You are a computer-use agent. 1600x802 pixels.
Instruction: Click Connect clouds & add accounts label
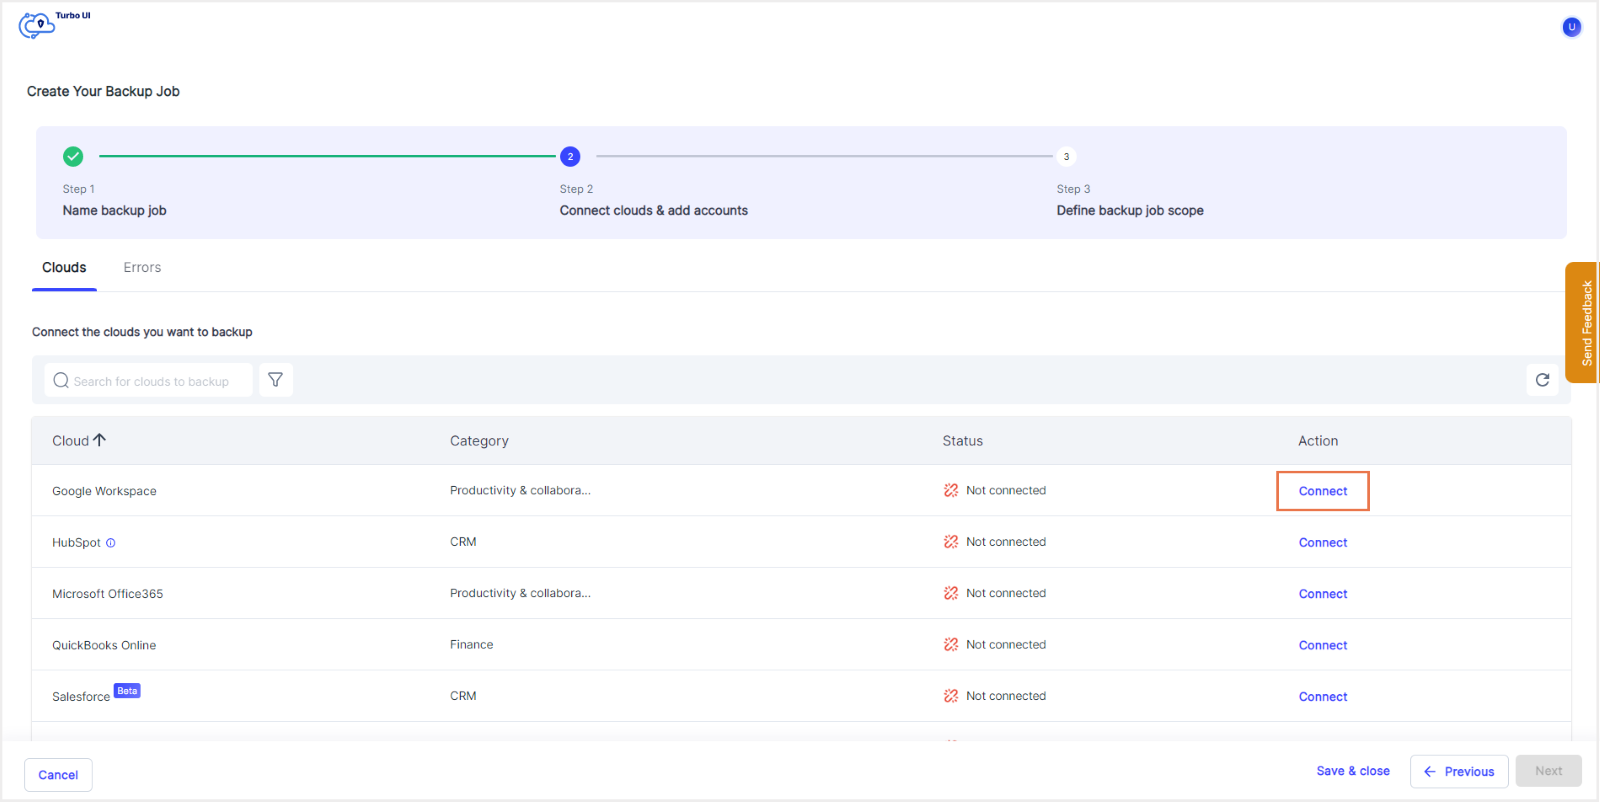pos(654,211)
